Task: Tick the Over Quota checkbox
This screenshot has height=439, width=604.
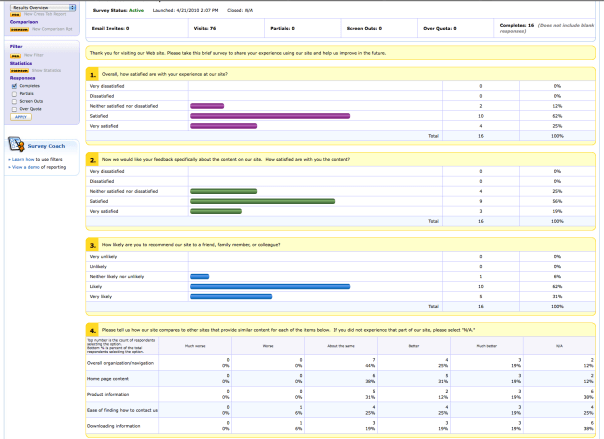Action: tap(13, 109)
